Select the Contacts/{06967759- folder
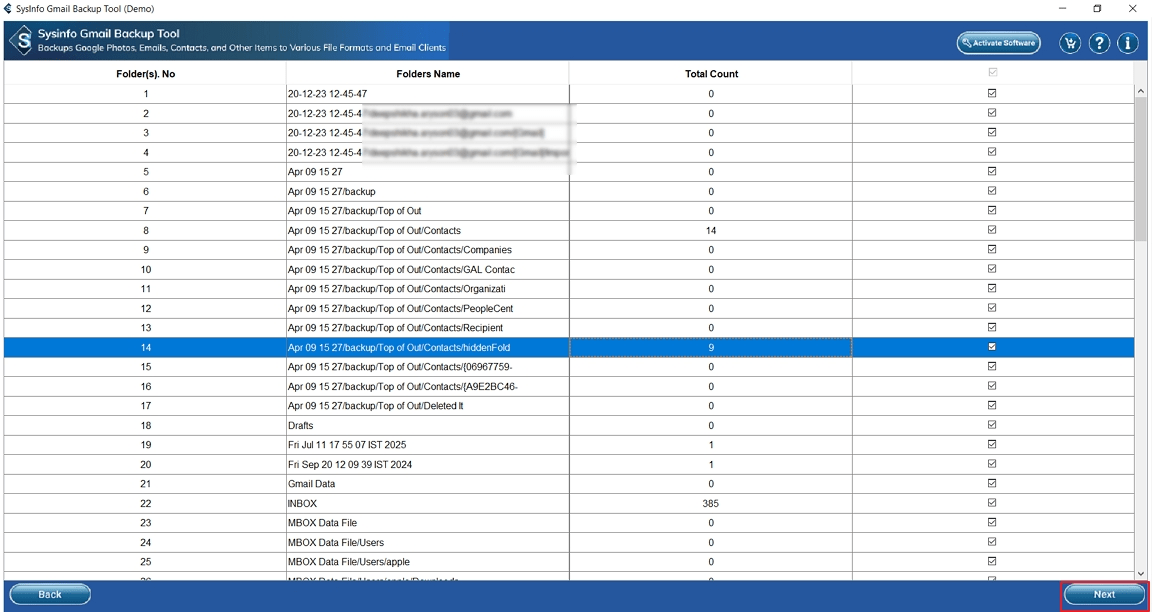 point(400,367)
